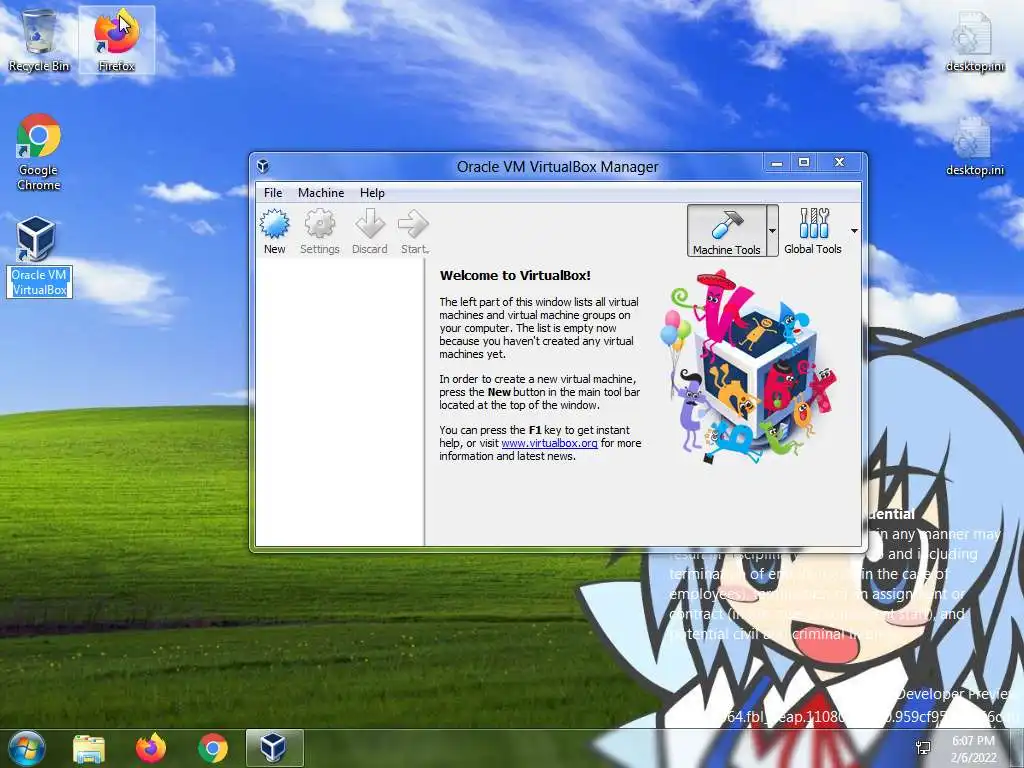This screenshot has height=768, width=1024.
Task: Select the Recycle Bin desktop icon
Action: pos(39,40)
